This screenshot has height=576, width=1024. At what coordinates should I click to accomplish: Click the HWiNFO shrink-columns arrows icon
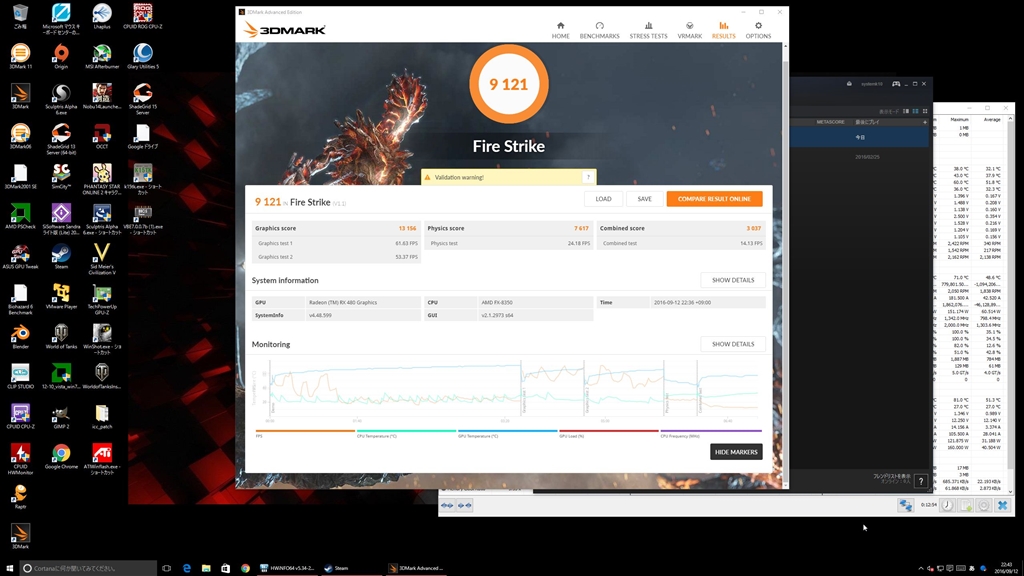tap(464, 505)
